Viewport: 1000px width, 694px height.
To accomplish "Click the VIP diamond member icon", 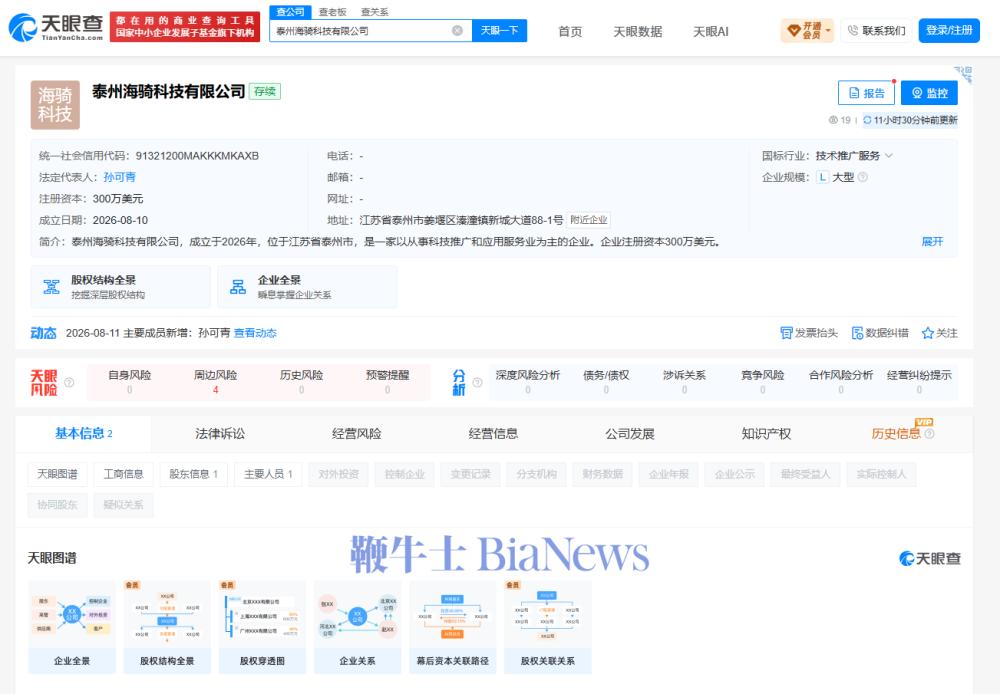I will pyautogui.click(x=794, y=30).
